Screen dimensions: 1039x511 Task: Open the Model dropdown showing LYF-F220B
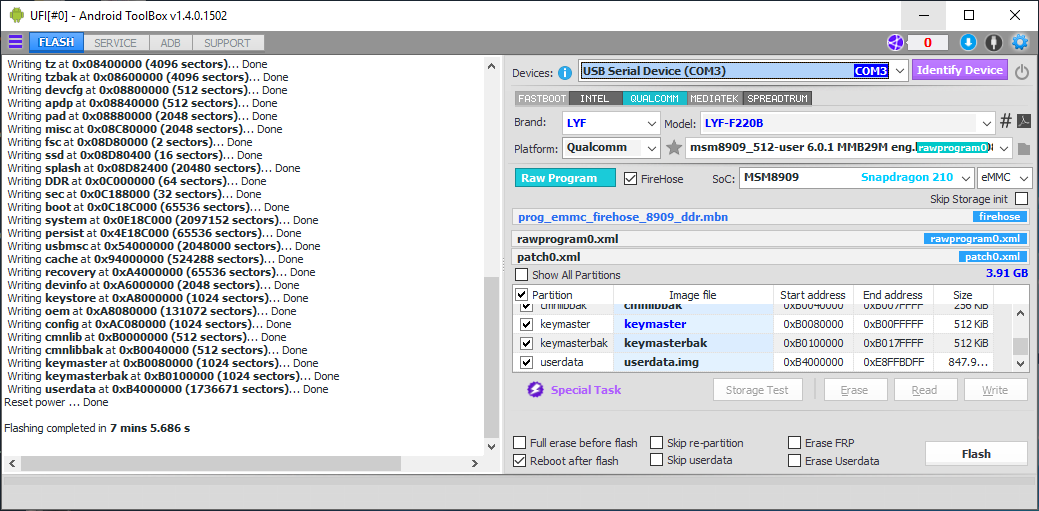point(847,123)
